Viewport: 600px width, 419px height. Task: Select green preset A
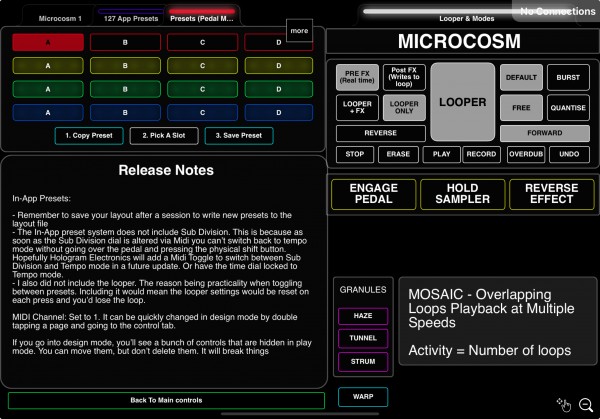(48, 89)
